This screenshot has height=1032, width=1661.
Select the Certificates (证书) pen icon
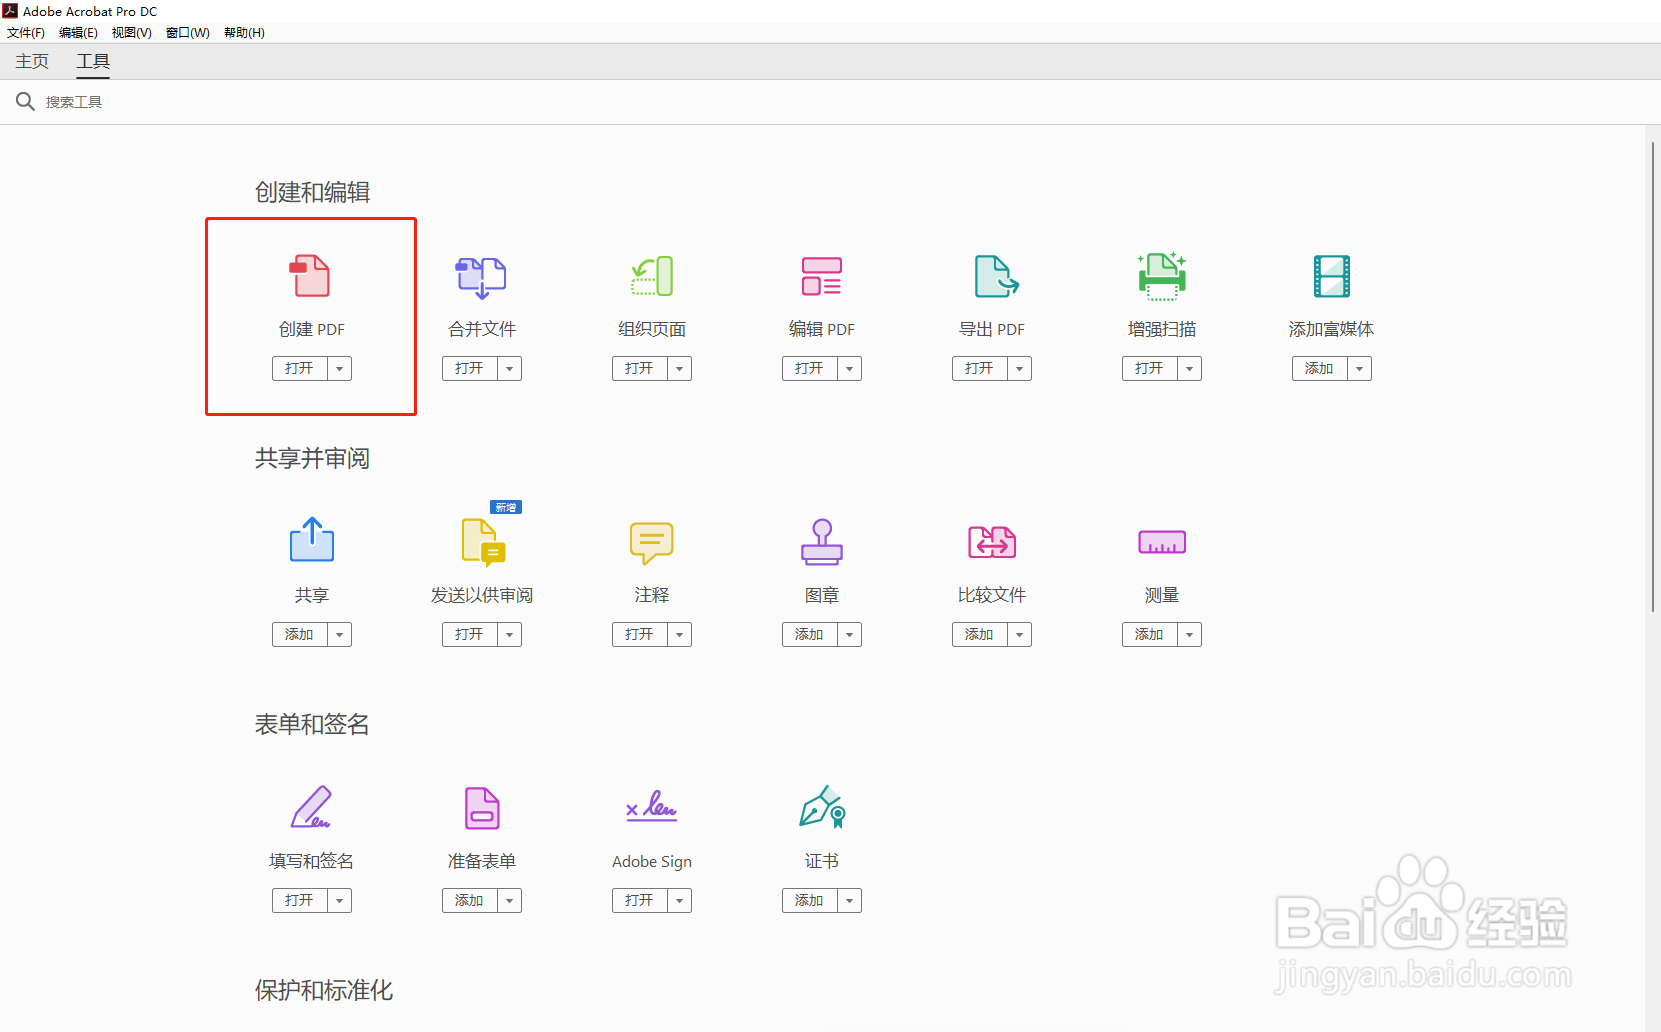coord(823,807)
